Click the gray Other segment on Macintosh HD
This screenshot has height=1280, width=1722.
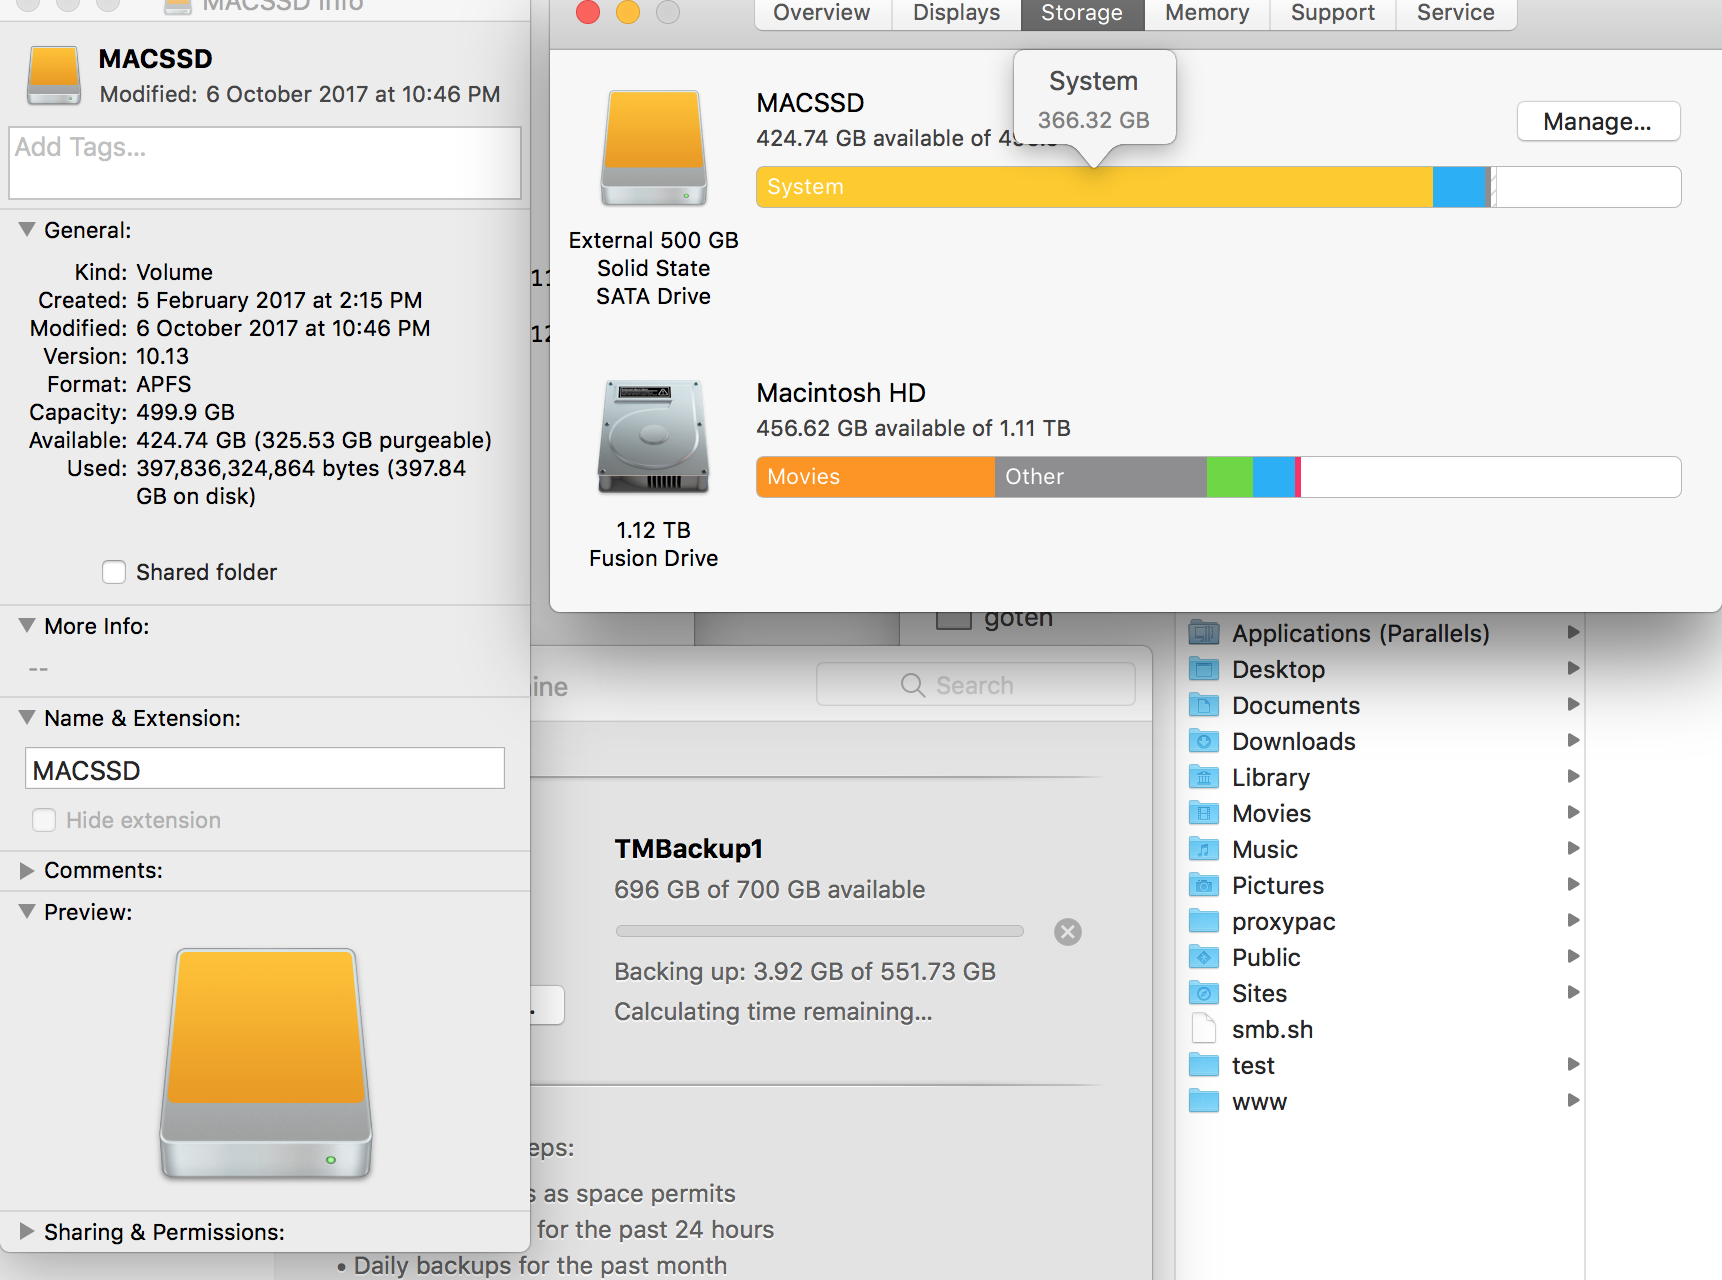[1101, 477]
